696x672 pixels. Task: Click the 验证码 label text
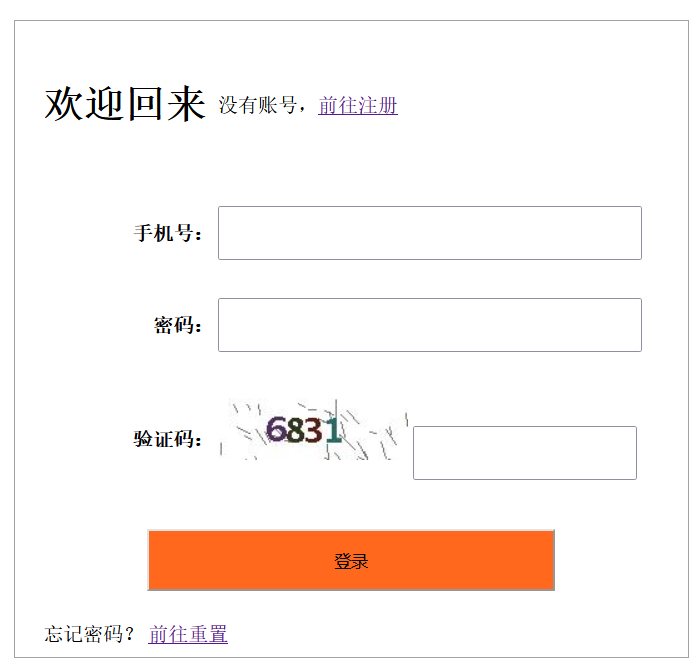168,439
